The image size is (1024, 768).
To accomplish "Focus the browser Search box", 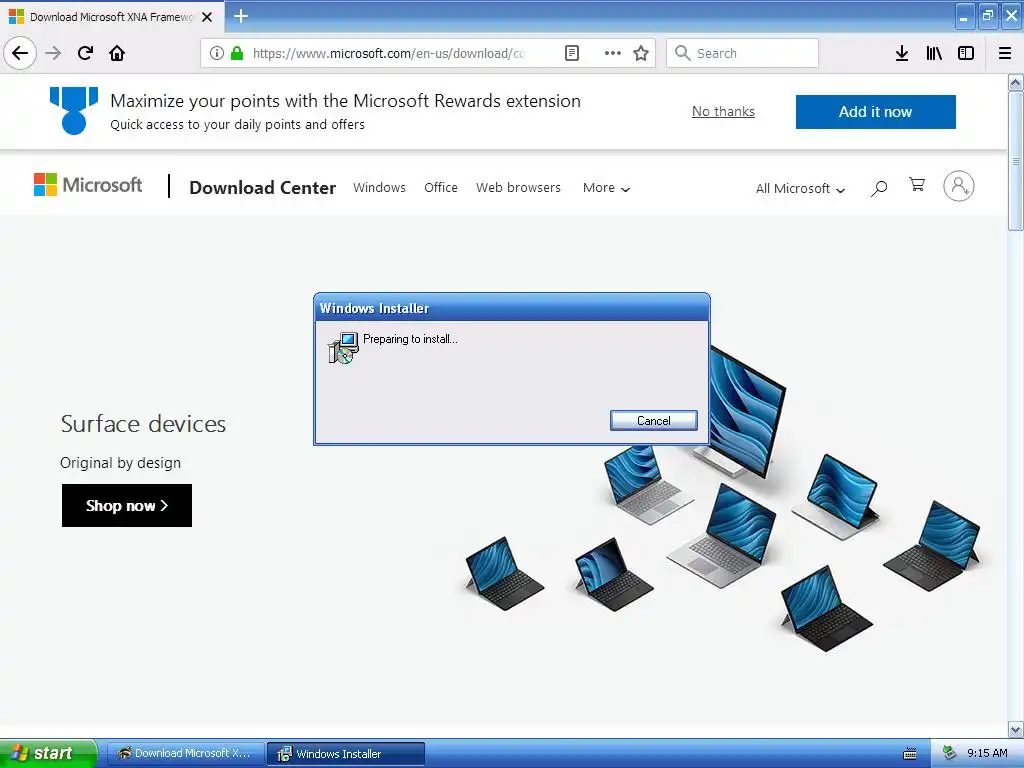I will click(x=742, y=53).
